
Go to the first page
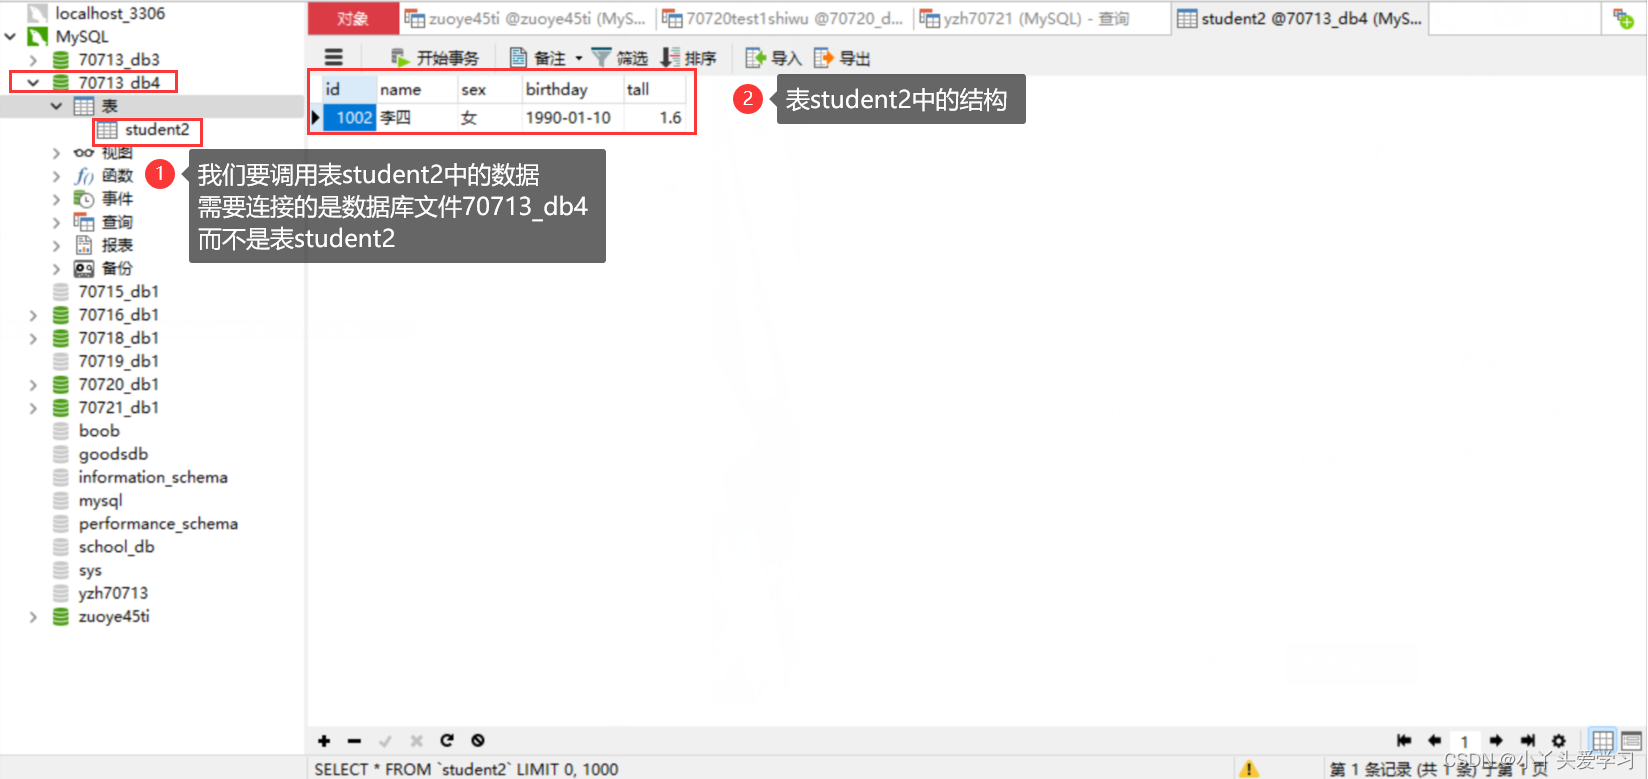1404,741
